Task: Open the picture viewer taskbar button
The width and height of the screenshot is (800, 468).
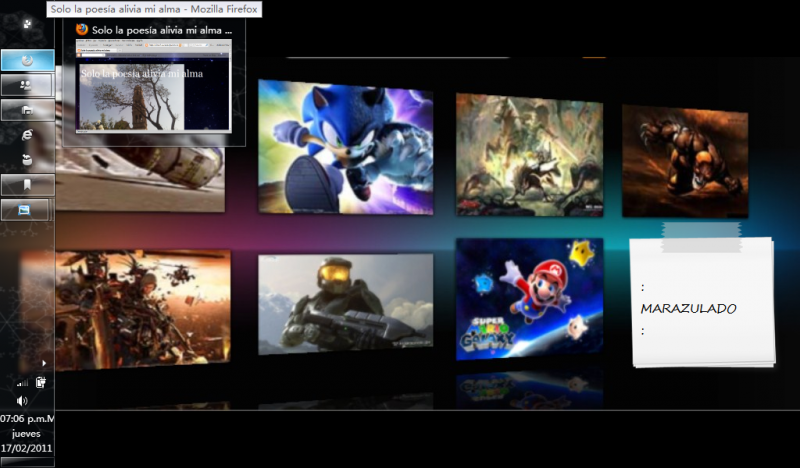Action: coord(25,210)
